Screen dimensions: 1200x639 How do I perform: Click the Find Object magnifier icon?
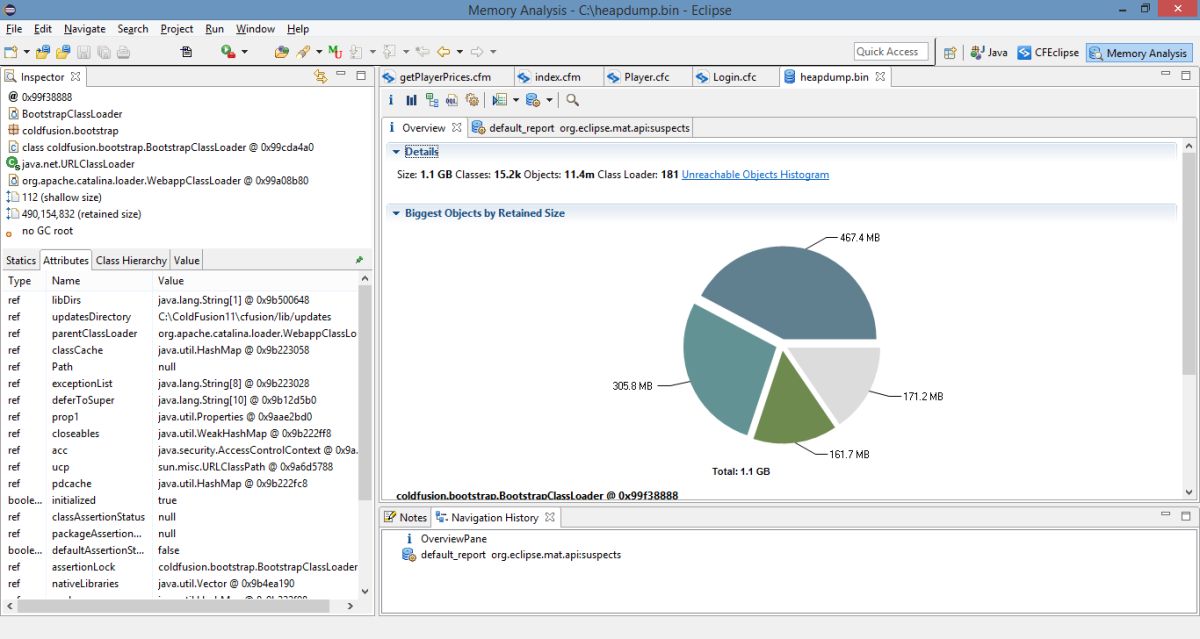[572, 100]
